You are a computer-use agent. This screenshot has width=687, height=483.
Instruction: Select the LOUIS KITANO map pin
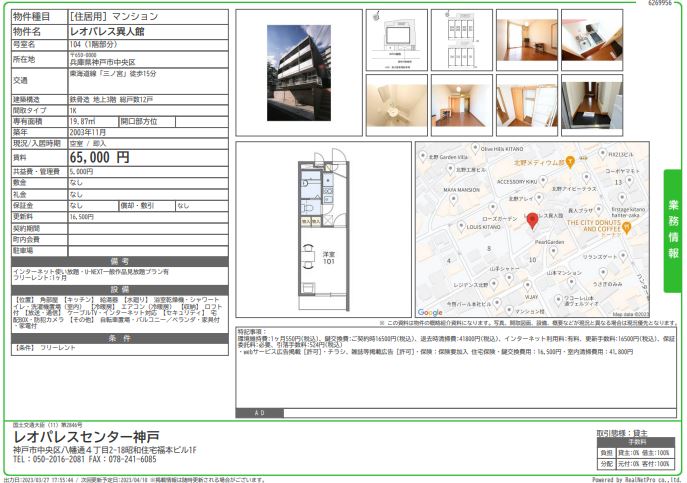[460, 226]
